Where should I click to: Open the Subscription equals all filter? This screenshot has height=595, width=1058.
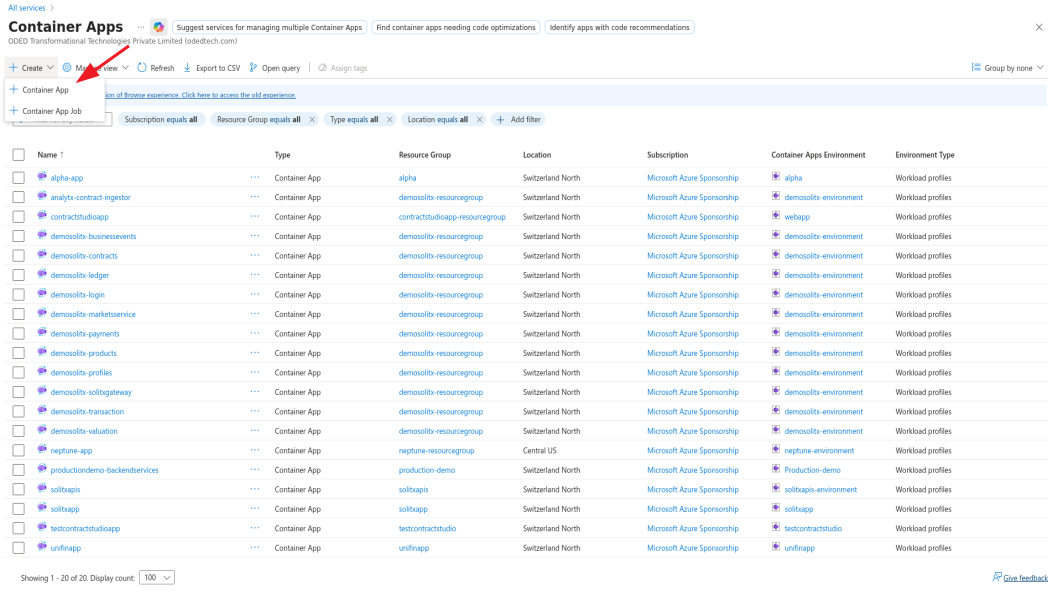click(161, 119)
